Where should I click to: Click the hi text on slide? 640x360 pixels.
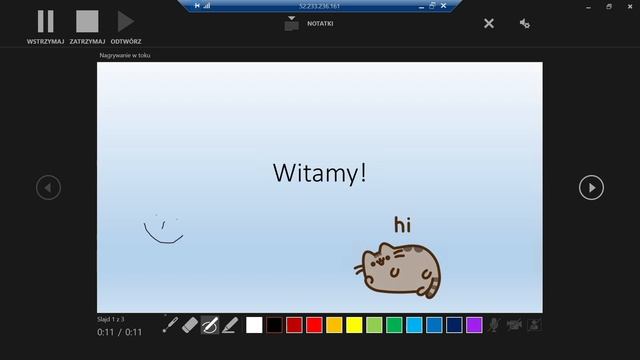click(x=402, y=225)
